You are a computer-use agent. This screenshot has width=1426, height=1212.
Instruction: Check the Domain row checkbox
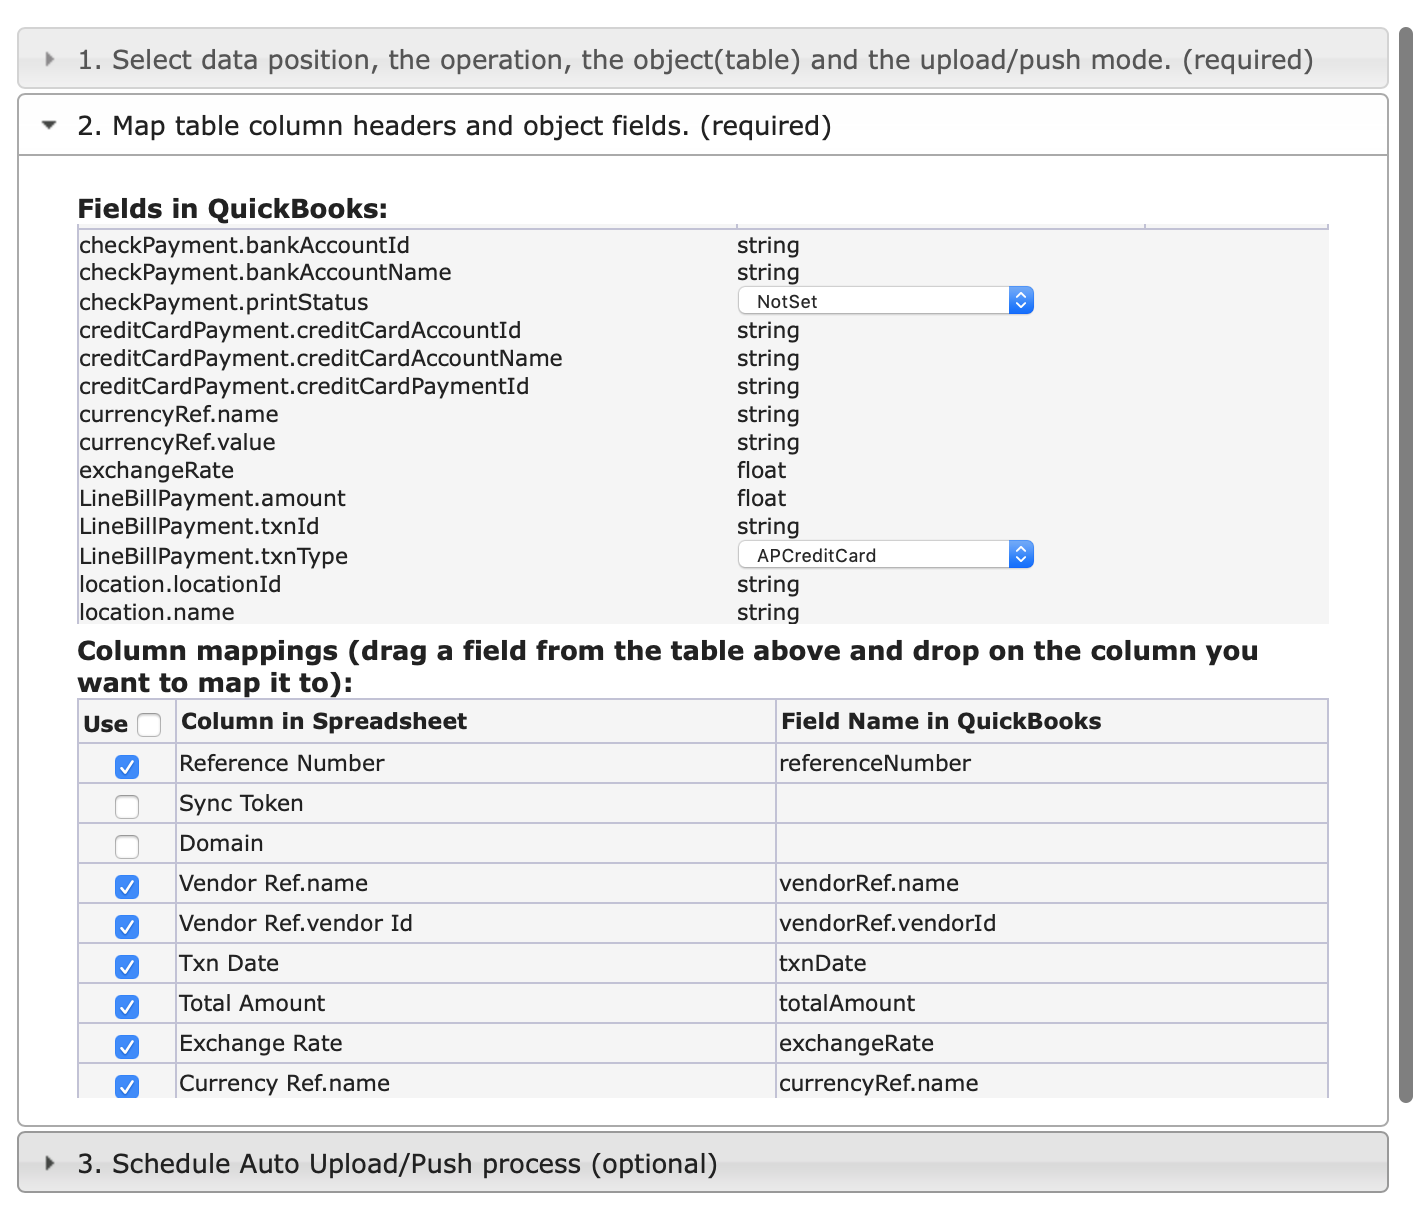click(127, 846)
